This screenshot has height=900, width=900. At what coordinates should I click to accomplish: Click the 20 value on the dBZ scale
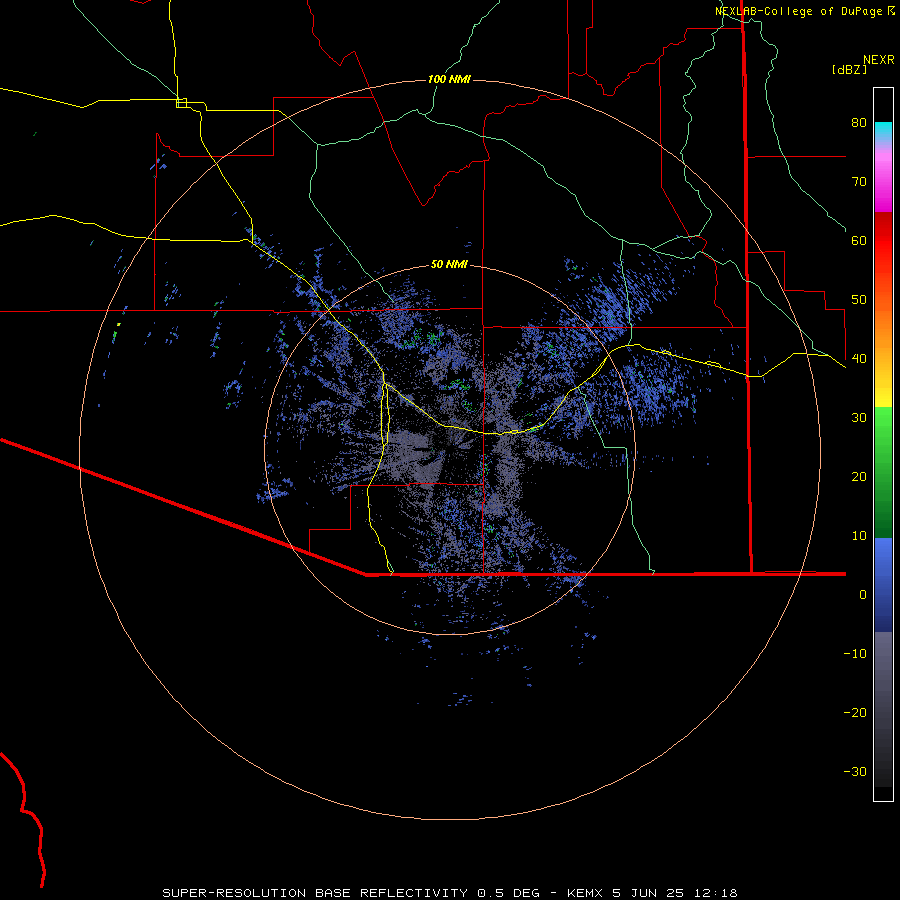859,477
